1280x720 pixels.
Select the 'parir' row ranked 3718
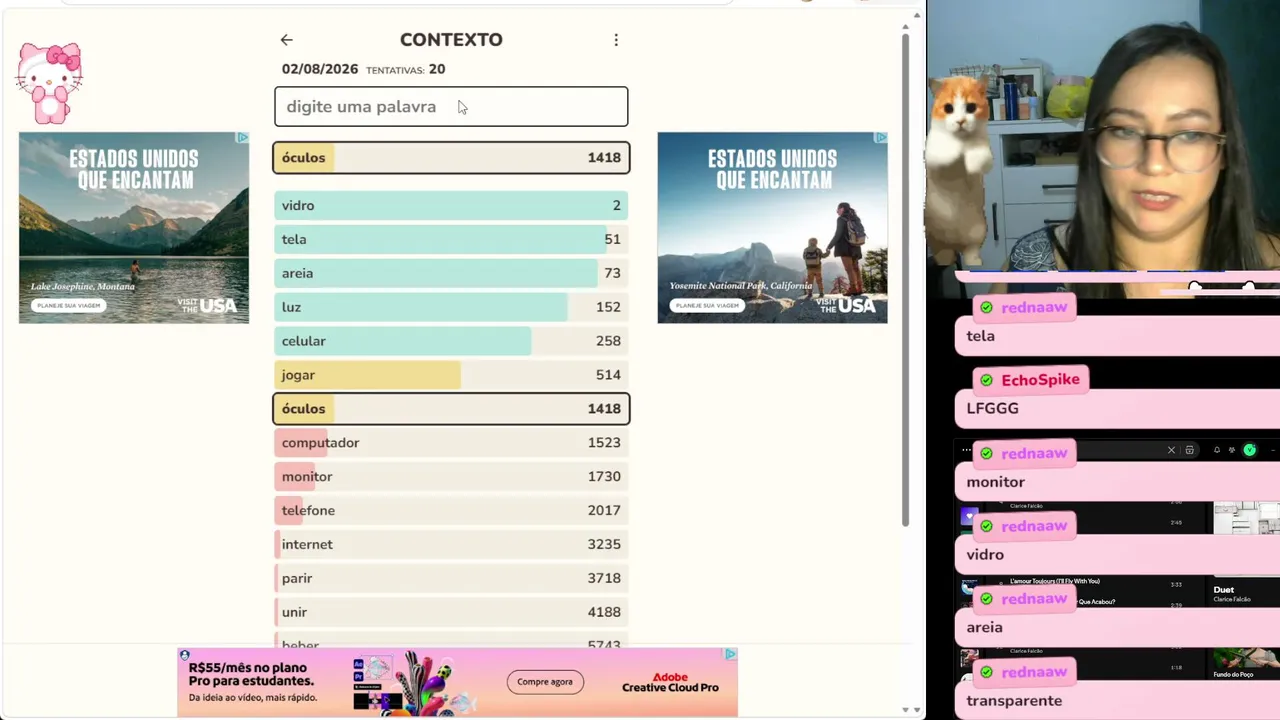coord(451,579)
